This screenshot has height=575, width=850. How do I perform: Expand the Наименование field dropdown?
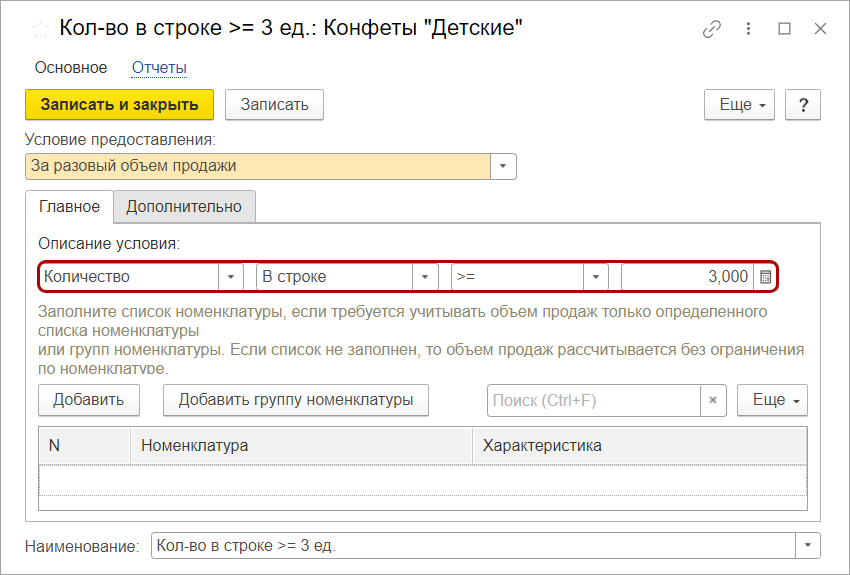pos(807,546)
